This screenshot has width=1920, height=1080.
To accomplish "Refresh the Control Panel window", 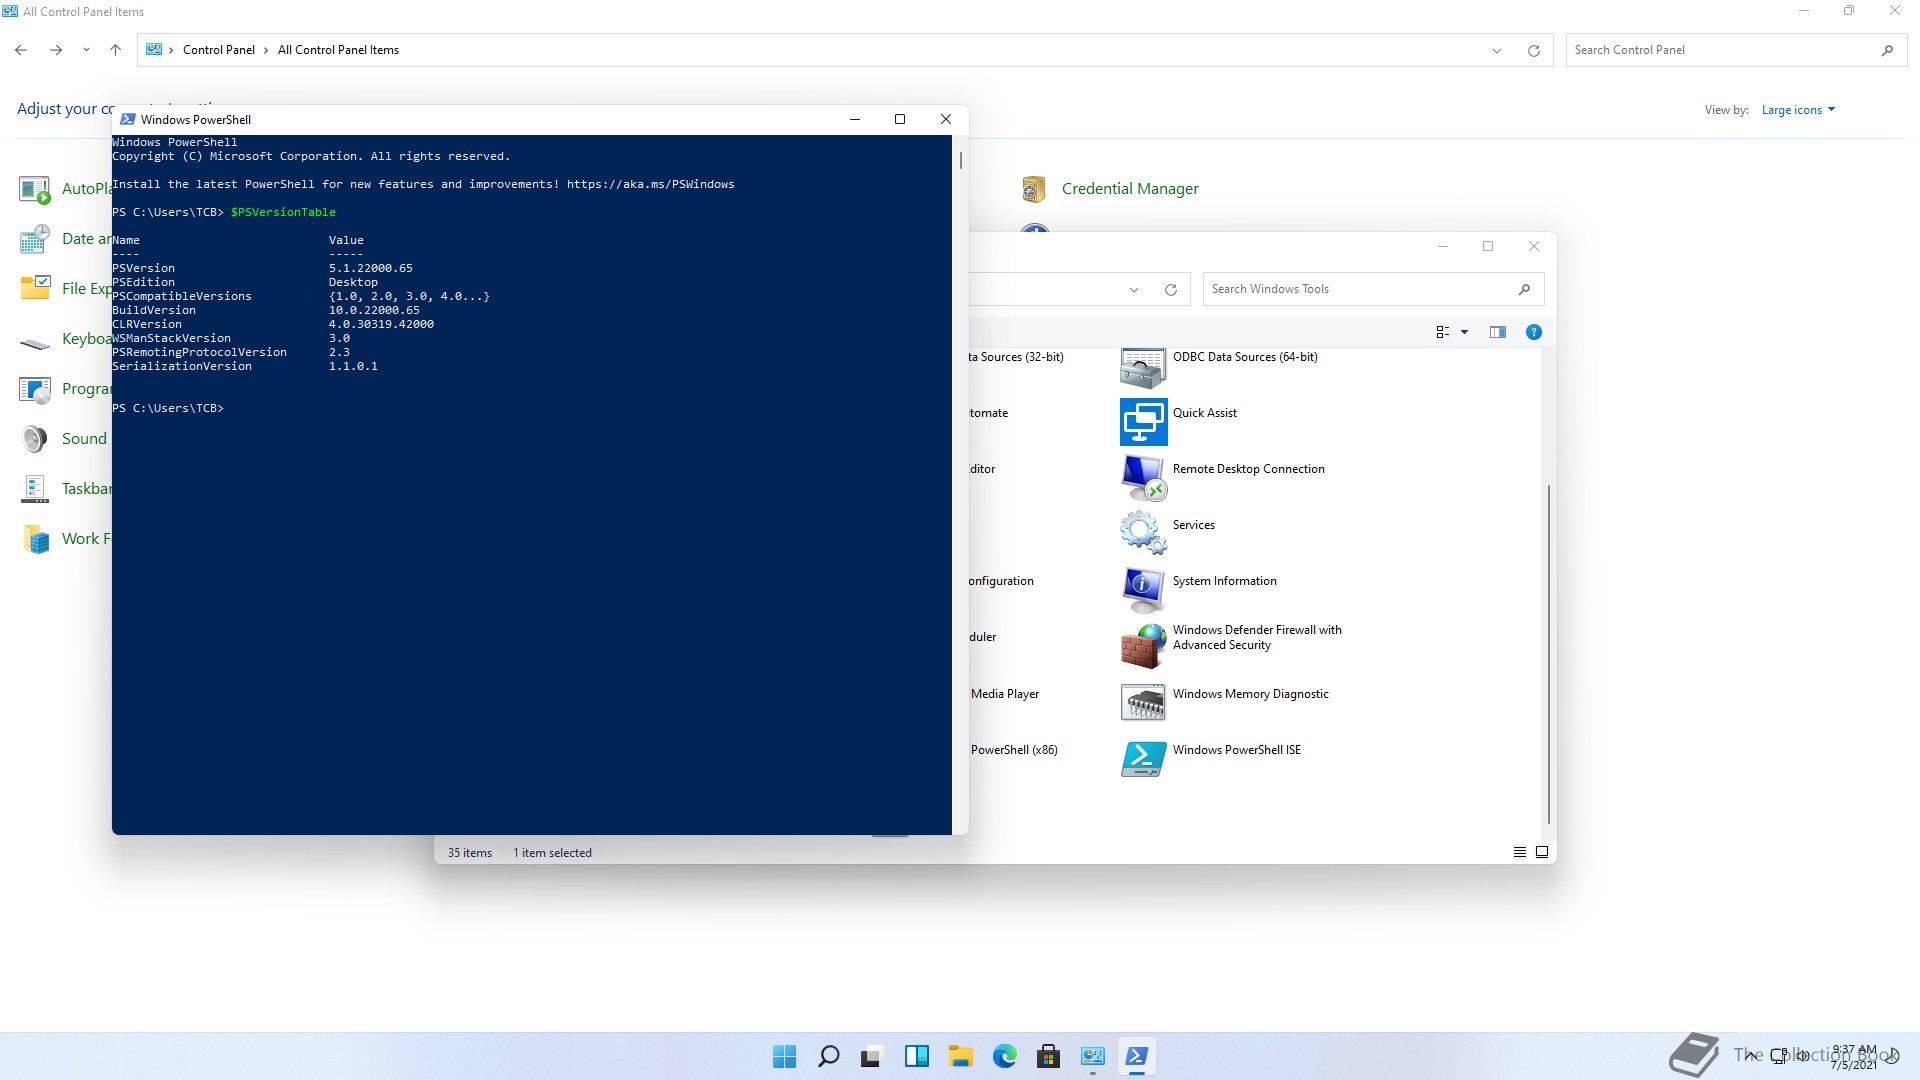I will tap(1533, 50).
